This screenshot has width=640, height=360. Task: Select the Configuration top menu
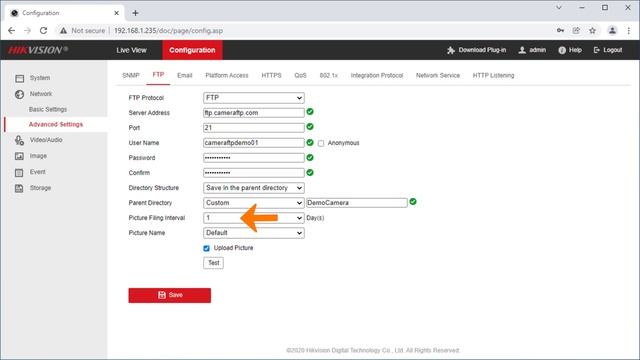pyautogui.click(x=192, y=50)
